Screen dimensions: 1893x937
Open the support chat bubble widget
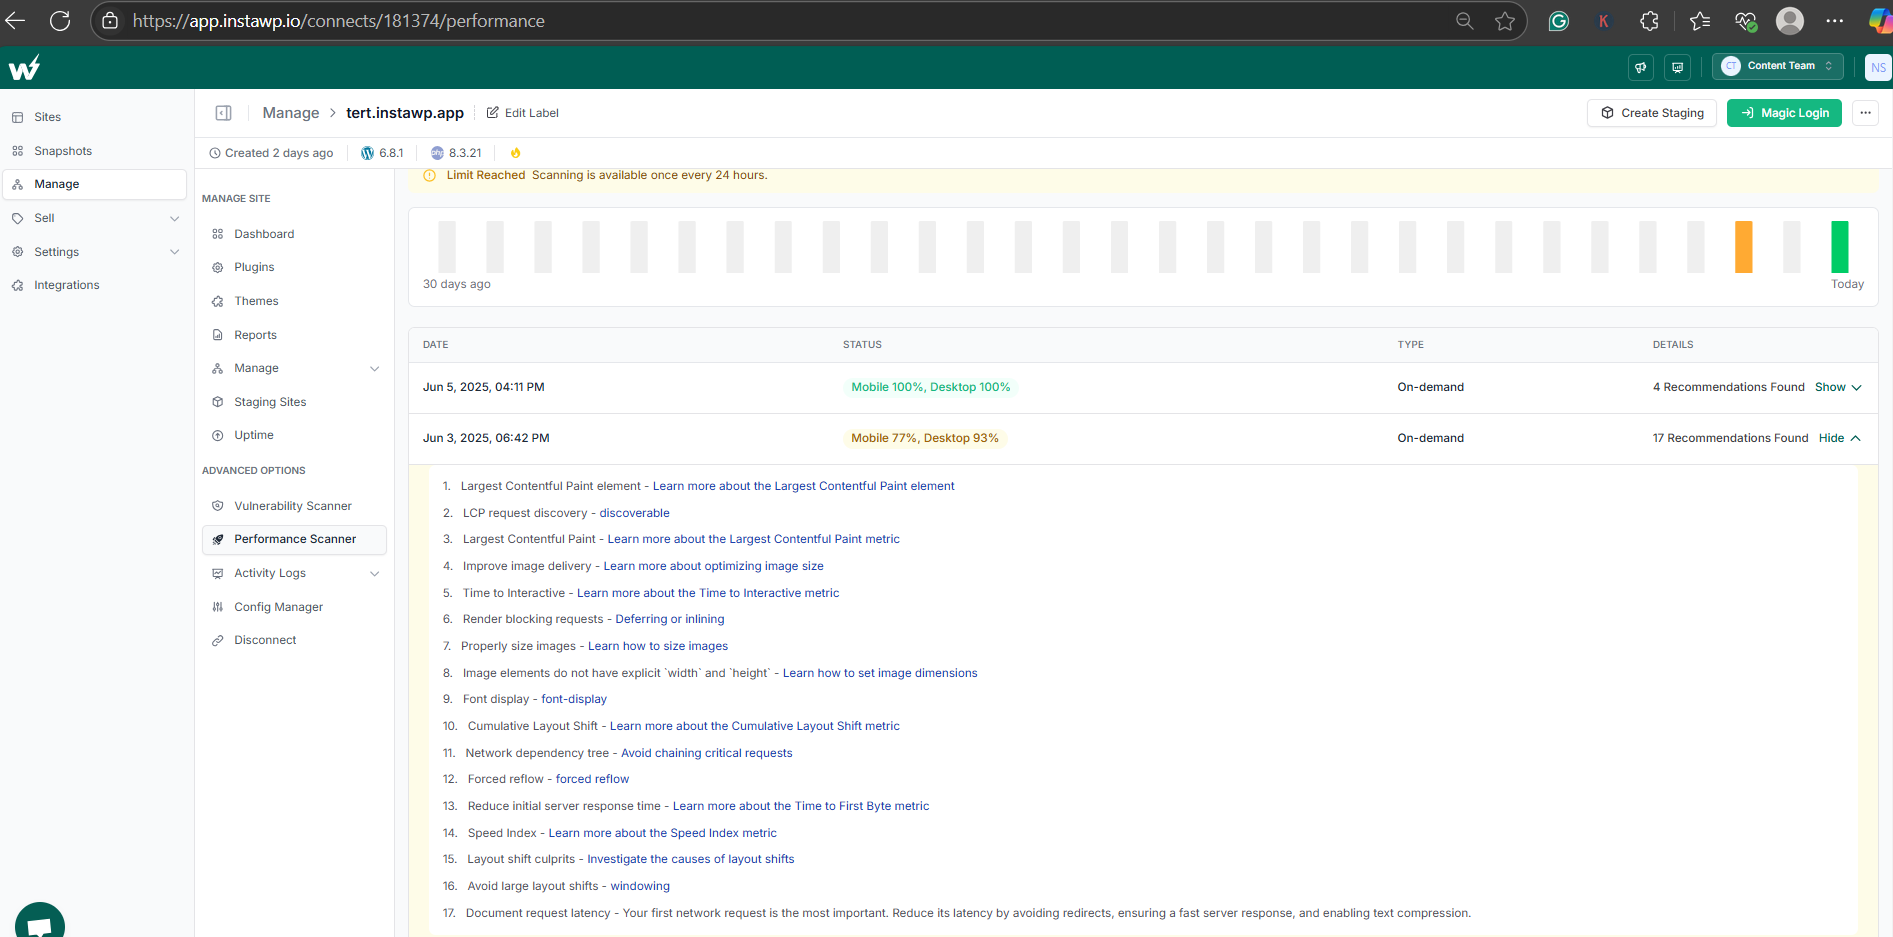[x=40, y=920]
